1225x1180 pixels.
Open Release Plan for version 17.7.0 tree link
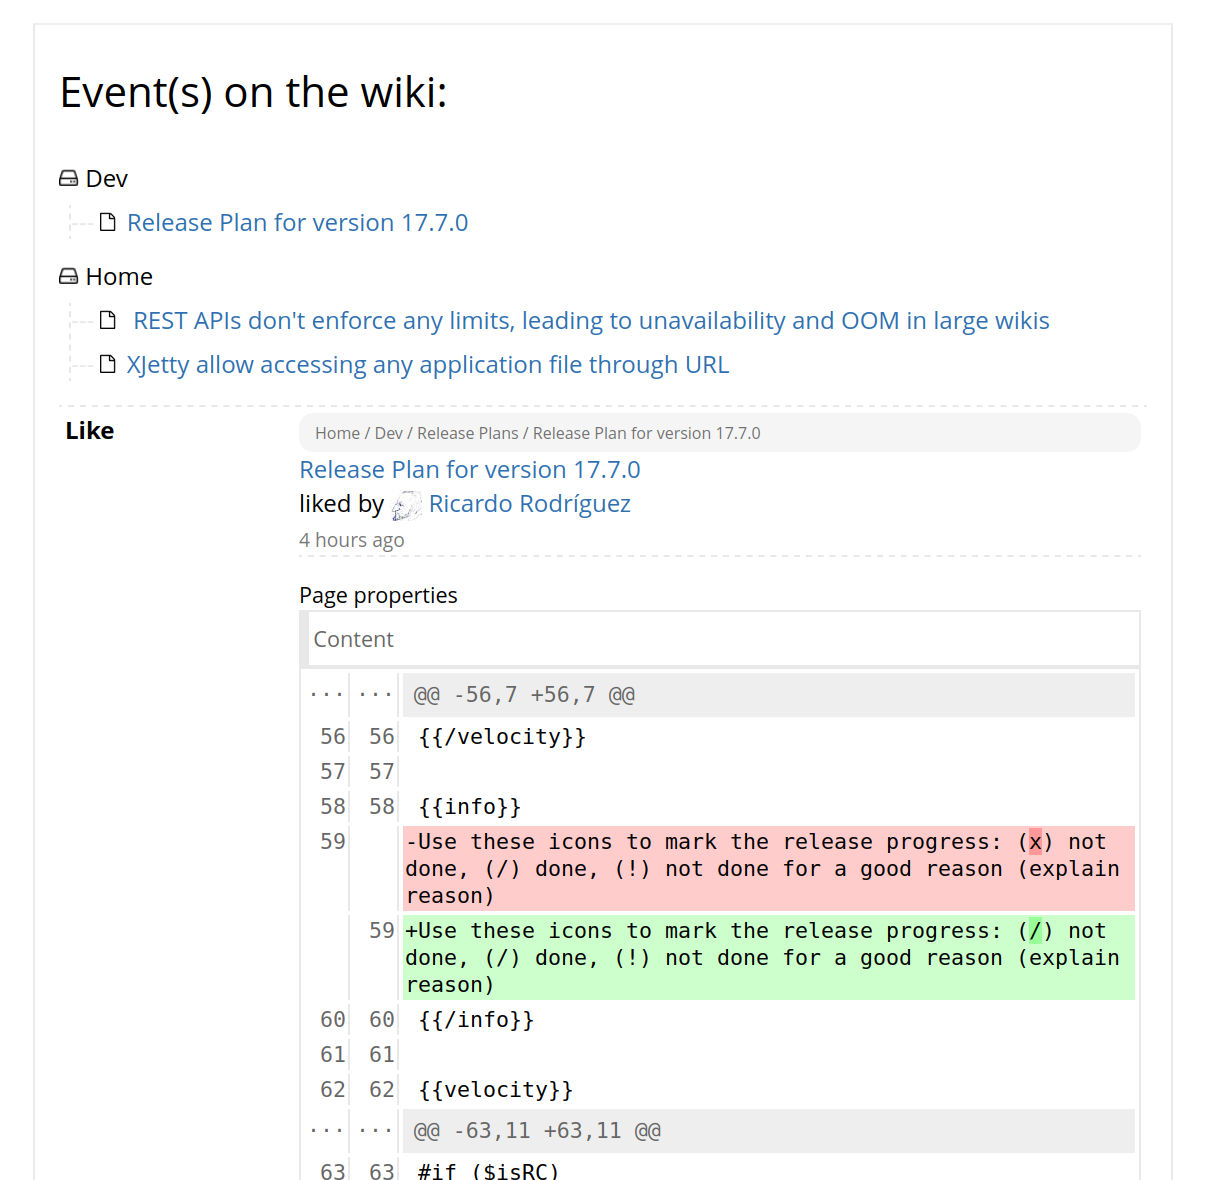pos(297,223)
